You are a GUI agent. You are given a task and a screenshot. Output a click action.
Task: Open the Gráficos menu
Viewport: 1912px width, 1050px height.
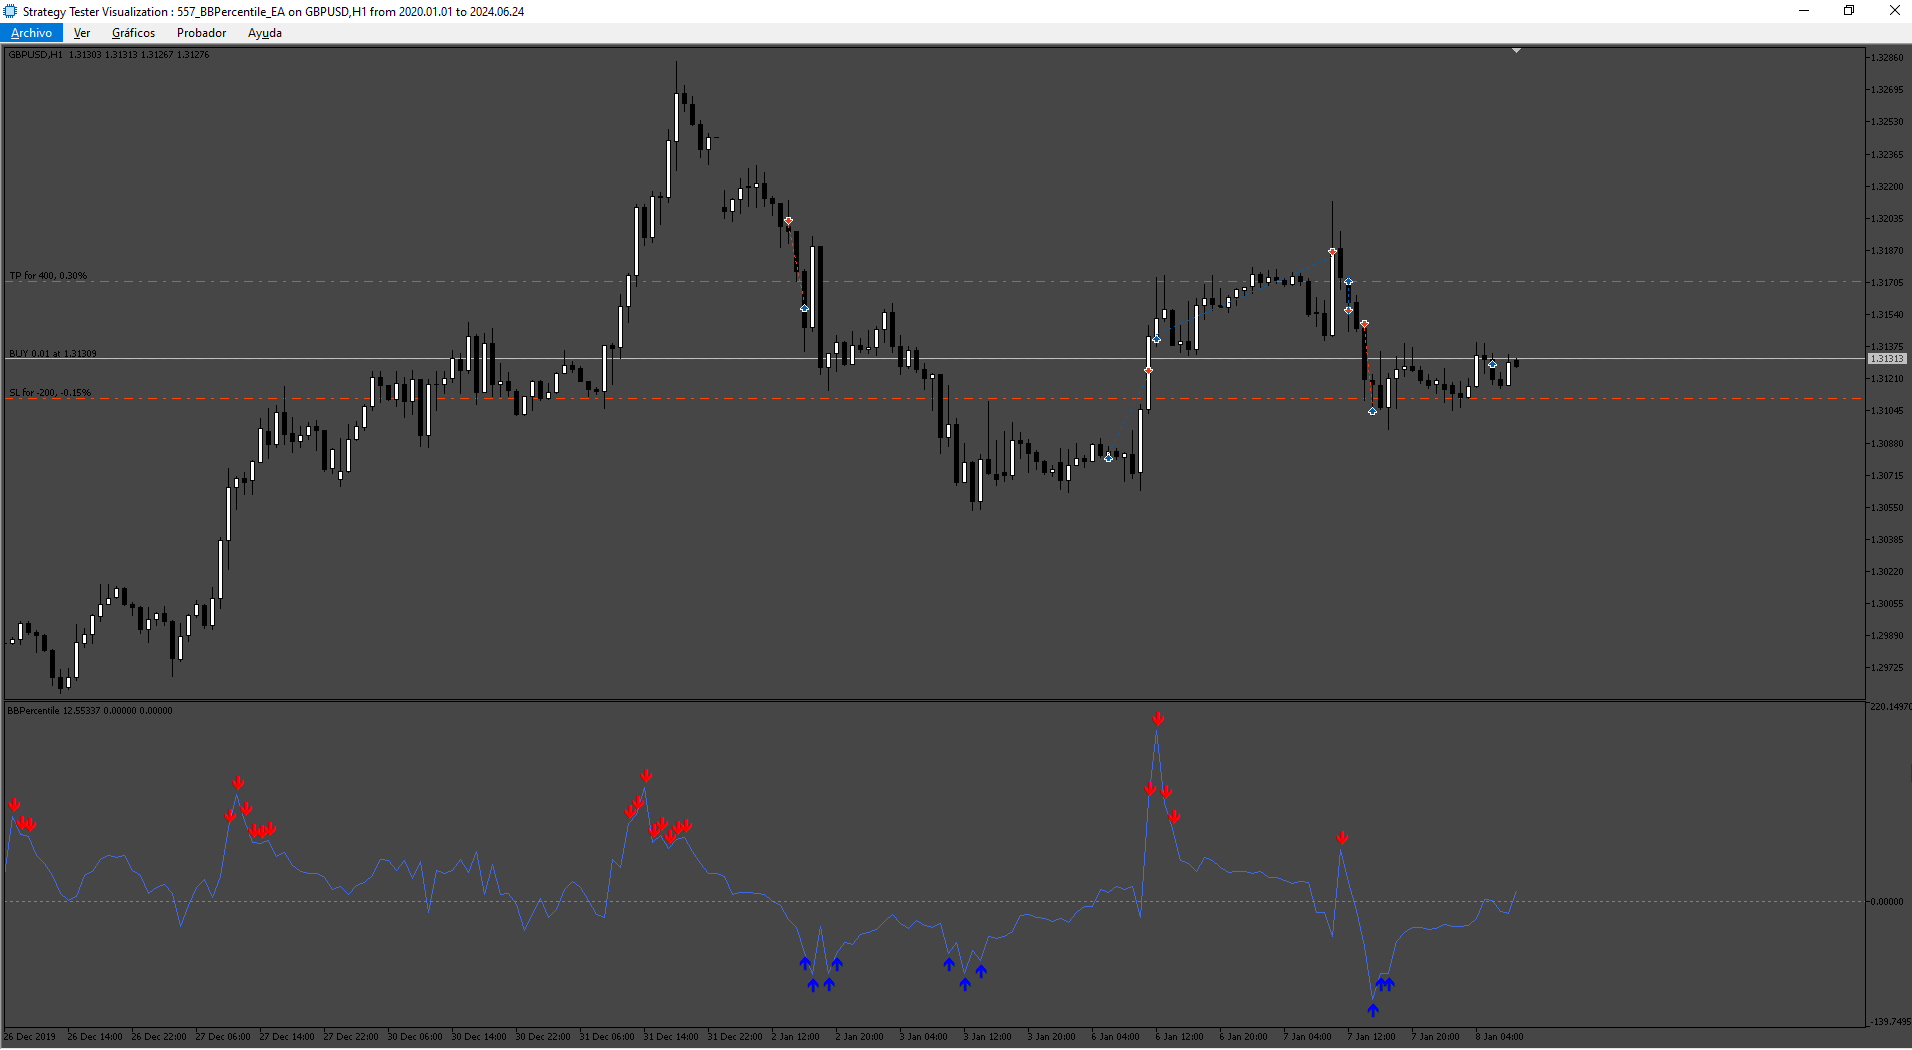[133, 33]
